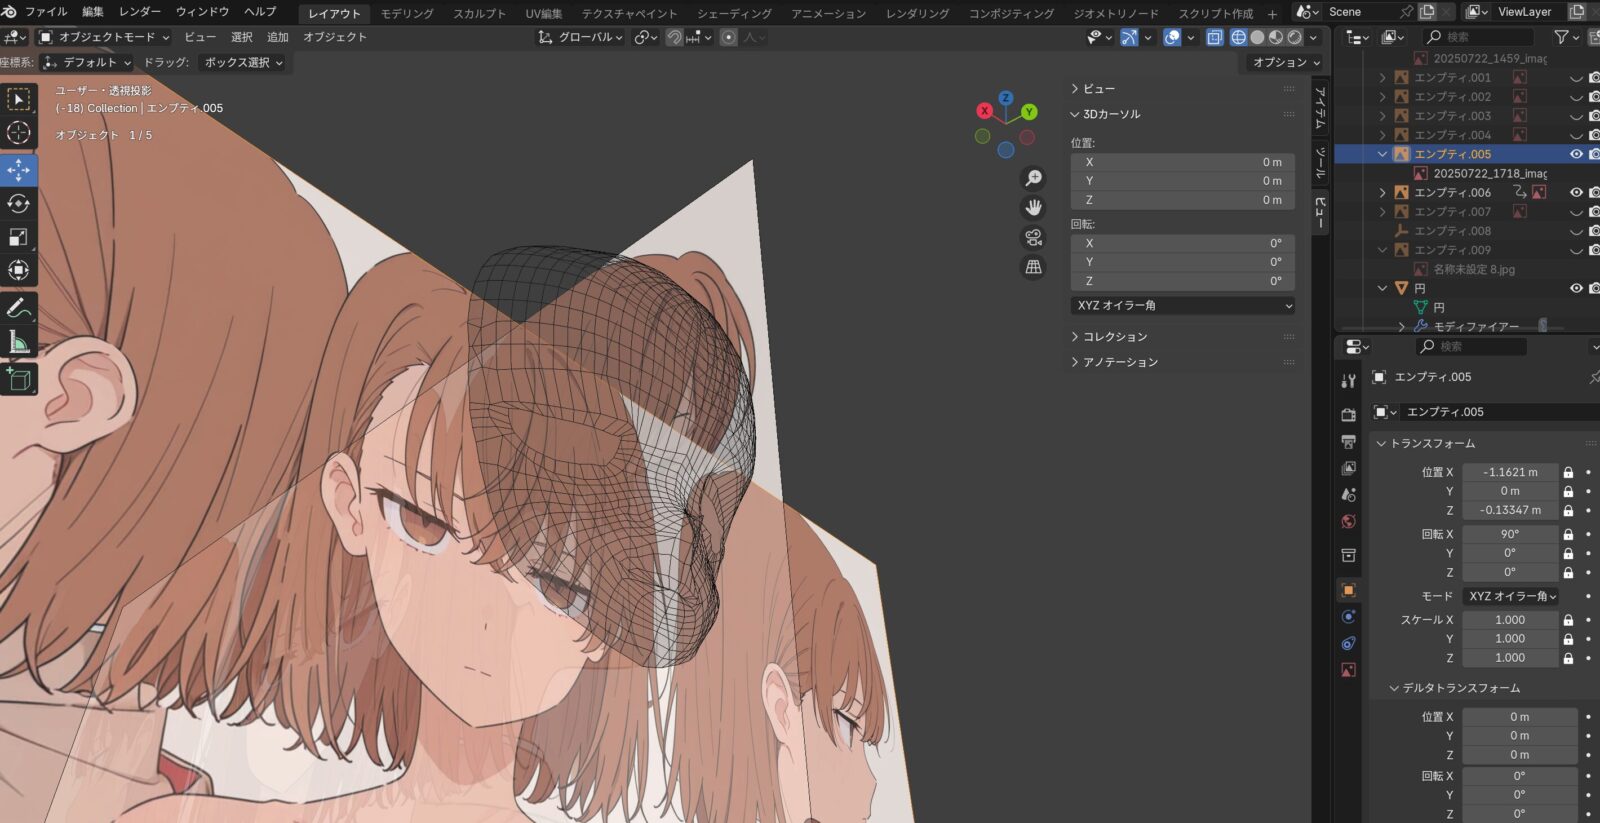Switch perspective/orthographic grid icon
This screenshot has width=1600, height=823.
(x=1033, y=267)
